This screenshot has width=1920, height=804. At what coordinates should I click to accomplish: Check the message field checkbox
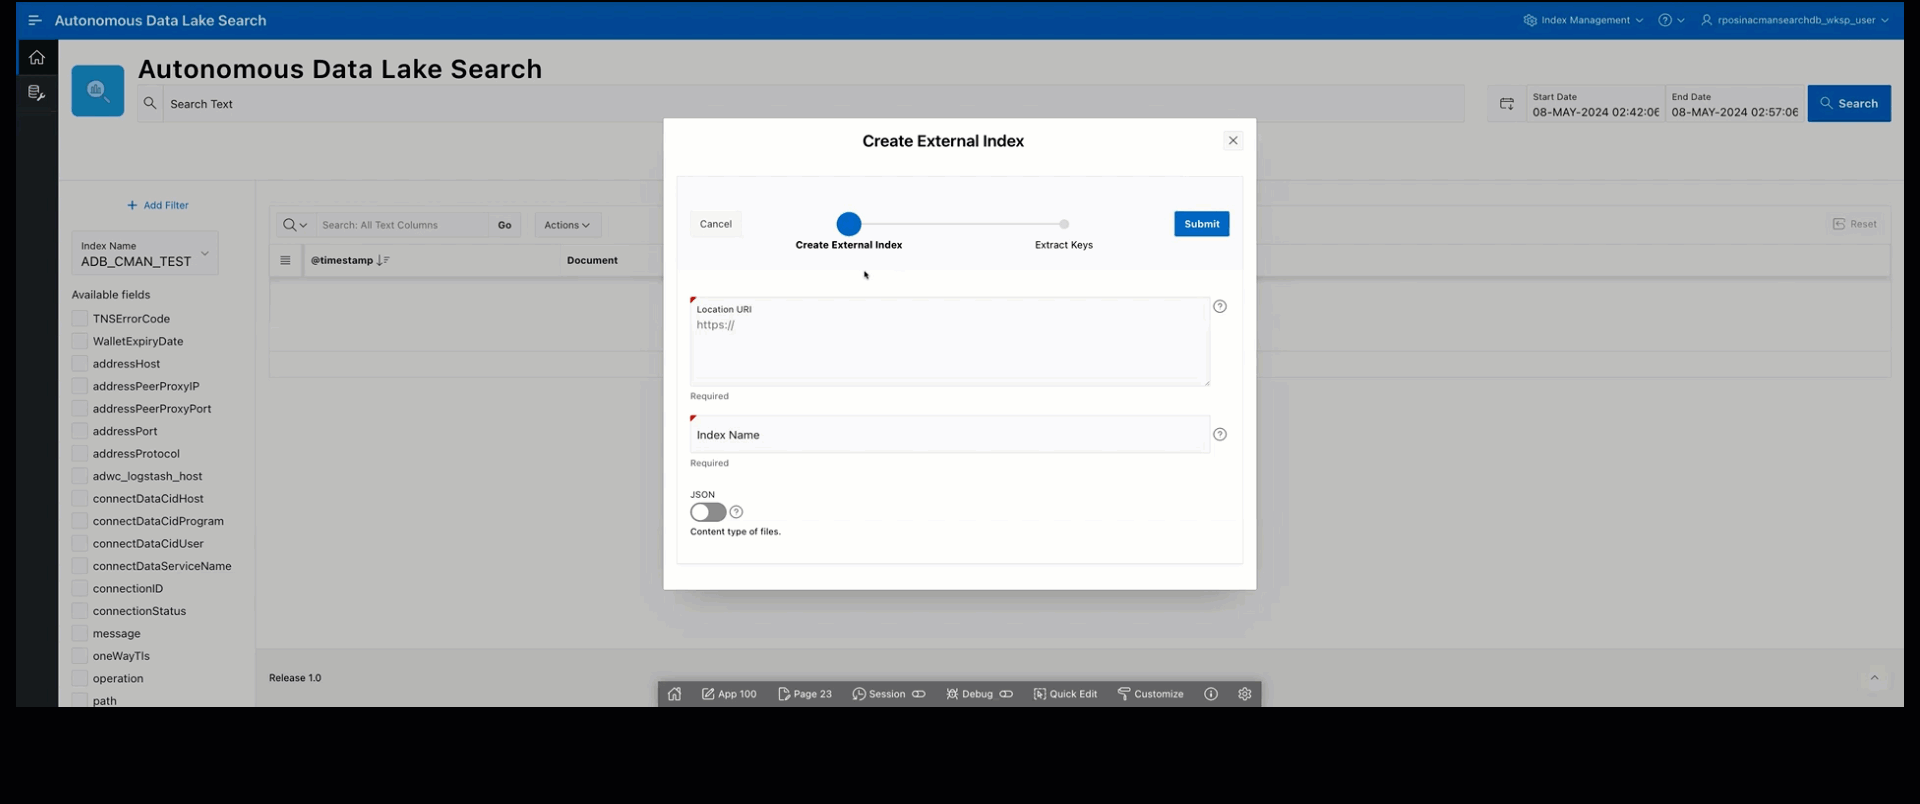[x=80, y=633]
